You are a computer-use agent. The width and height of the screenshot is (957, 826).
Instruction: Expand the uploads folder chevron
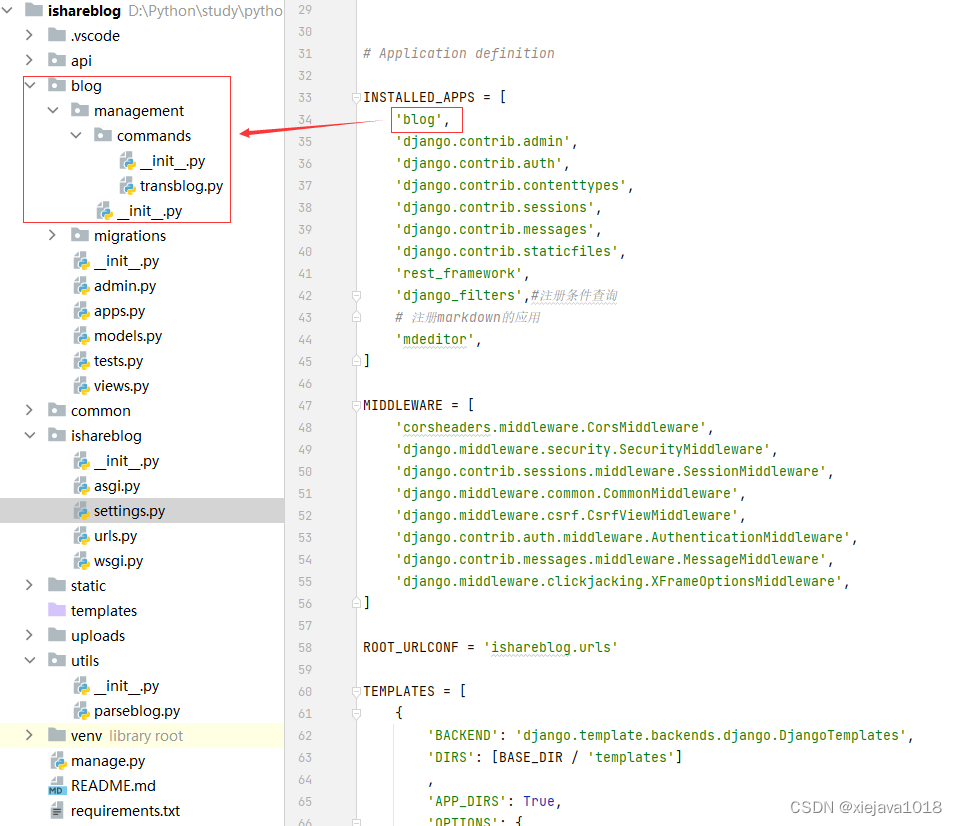click(29, 635)
